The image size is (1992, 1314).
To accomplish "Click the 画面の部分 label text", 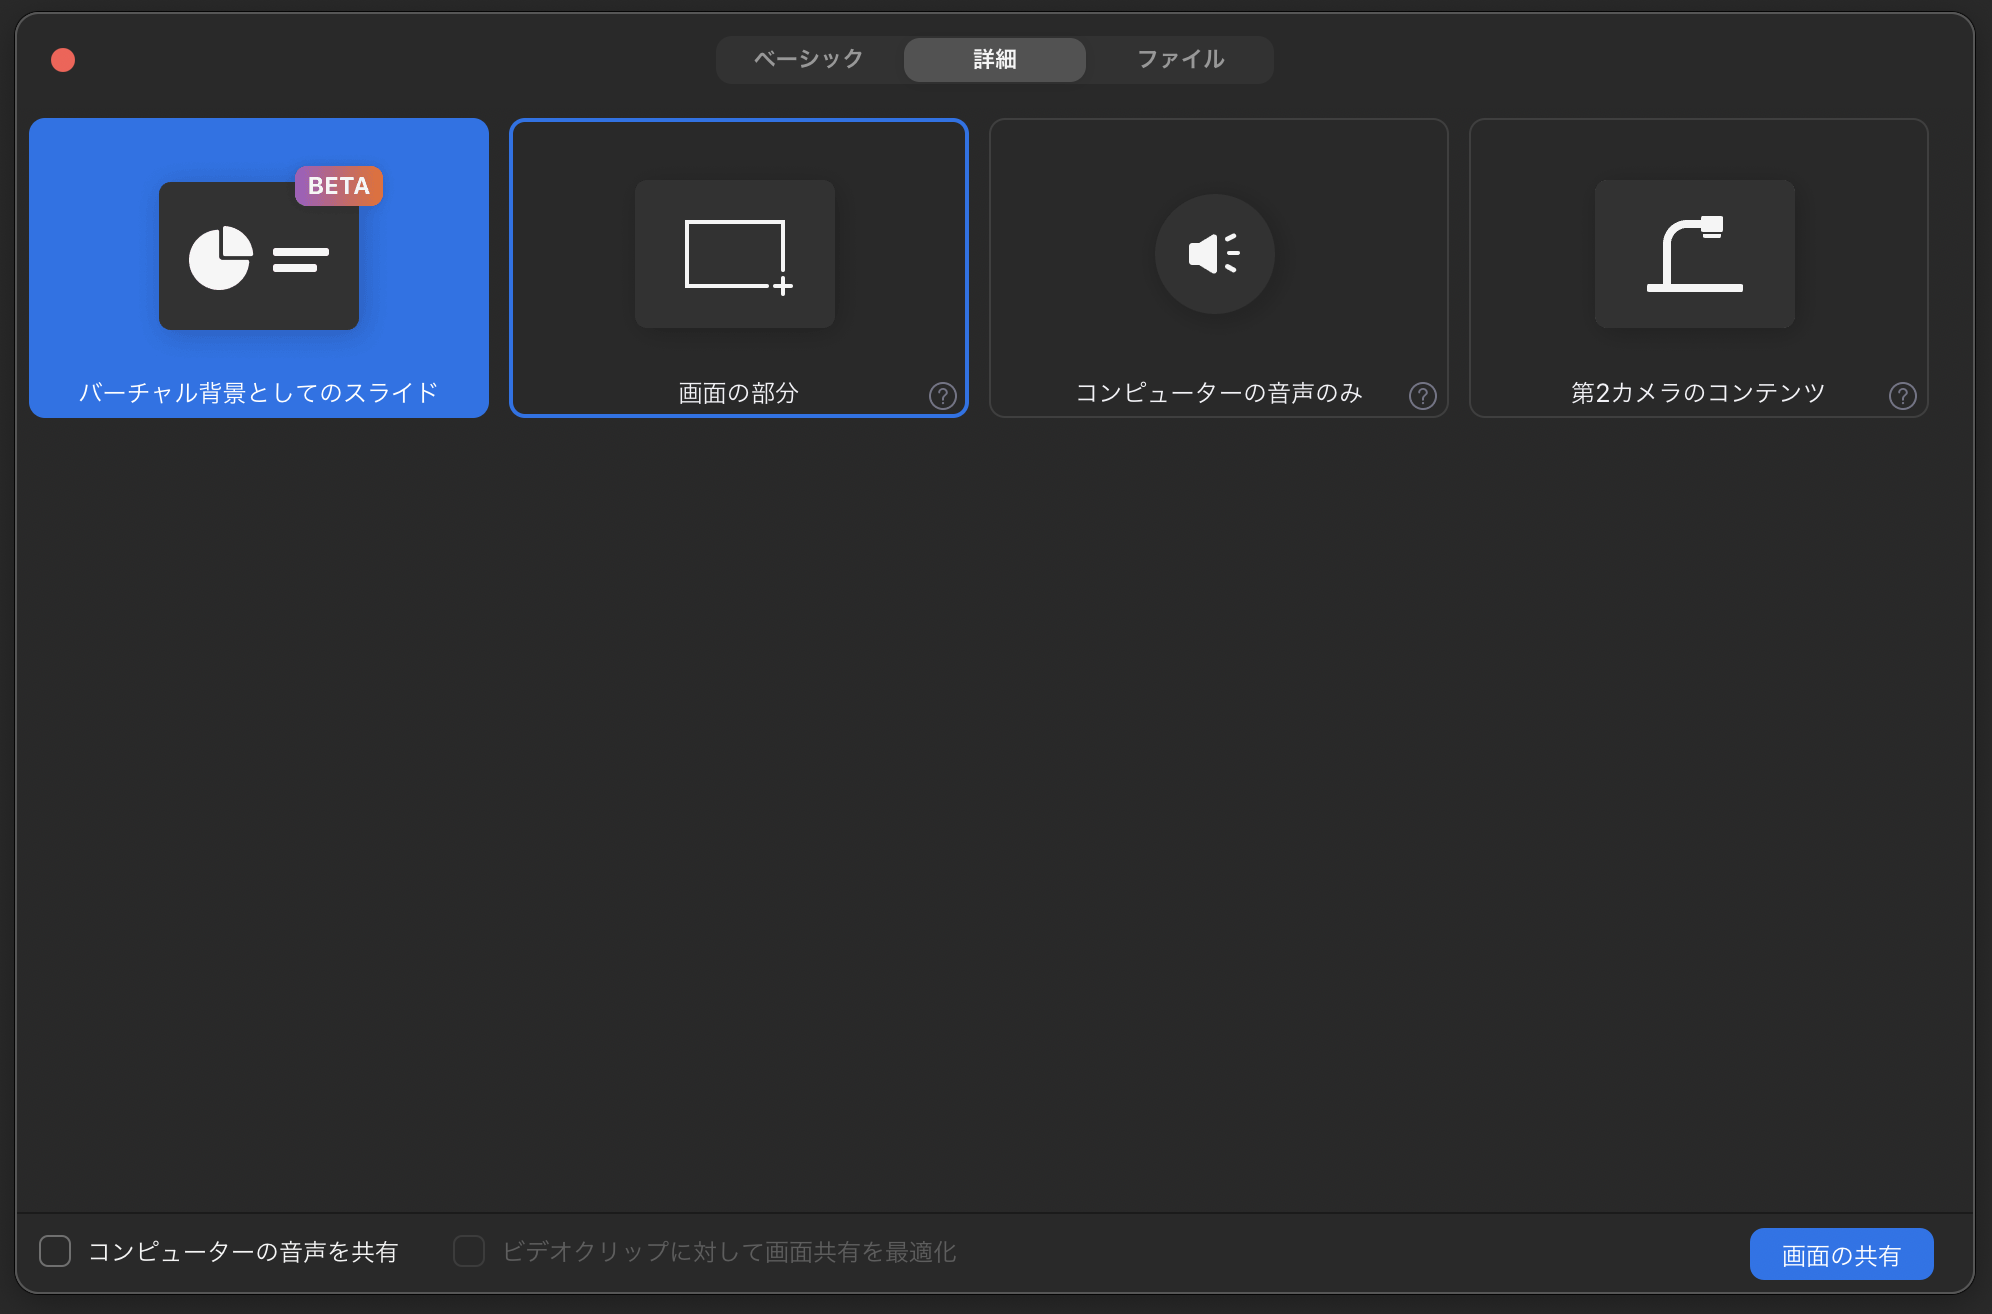I will click(739, 393).
